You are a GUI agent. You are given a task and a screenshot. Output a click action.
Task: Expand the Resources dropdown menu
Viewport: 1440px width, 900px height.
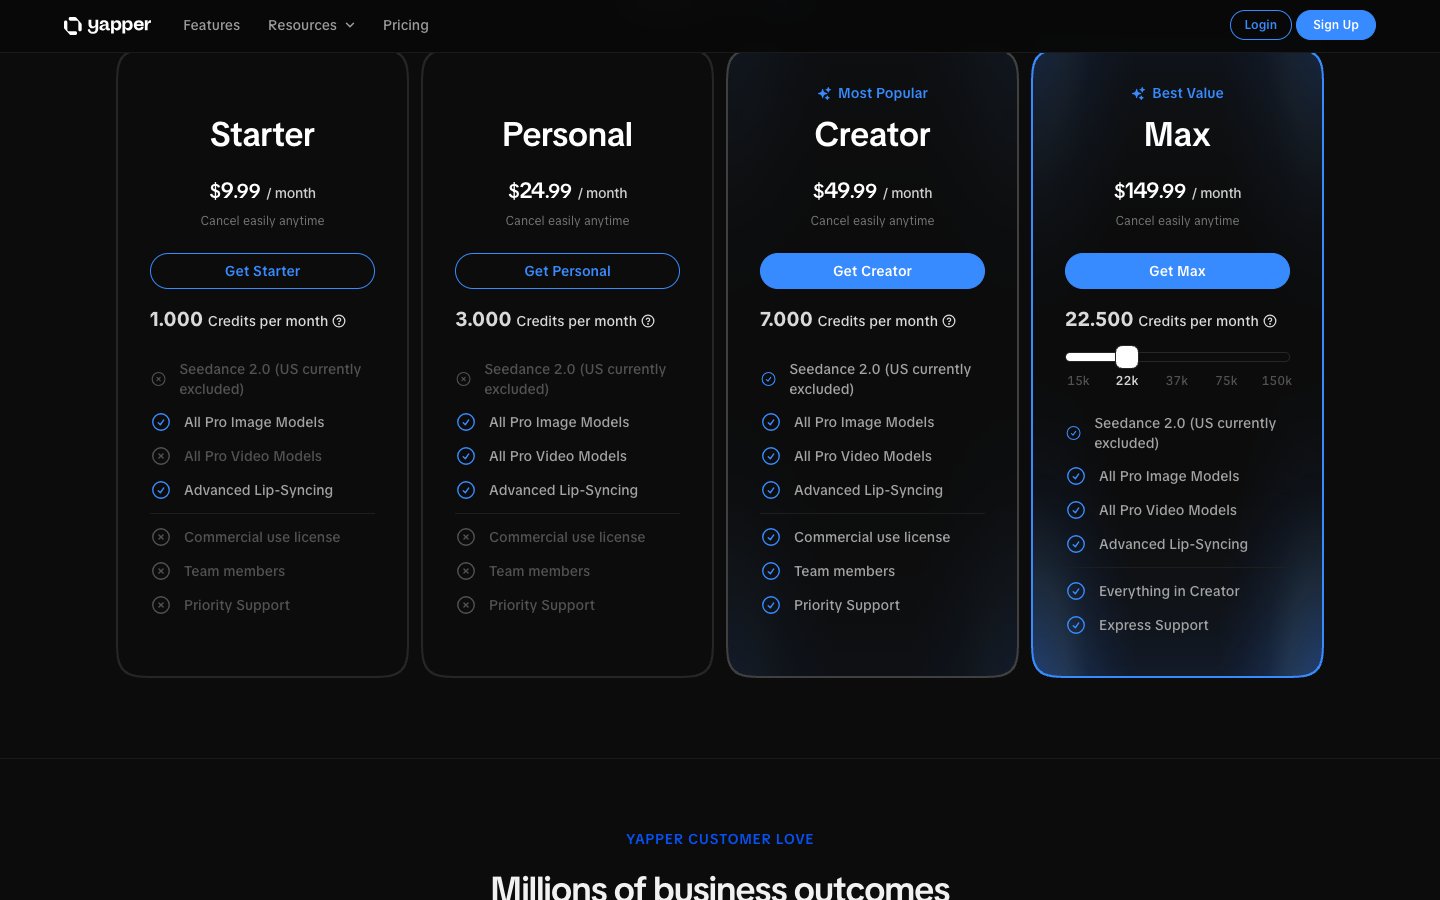point(311,25)
